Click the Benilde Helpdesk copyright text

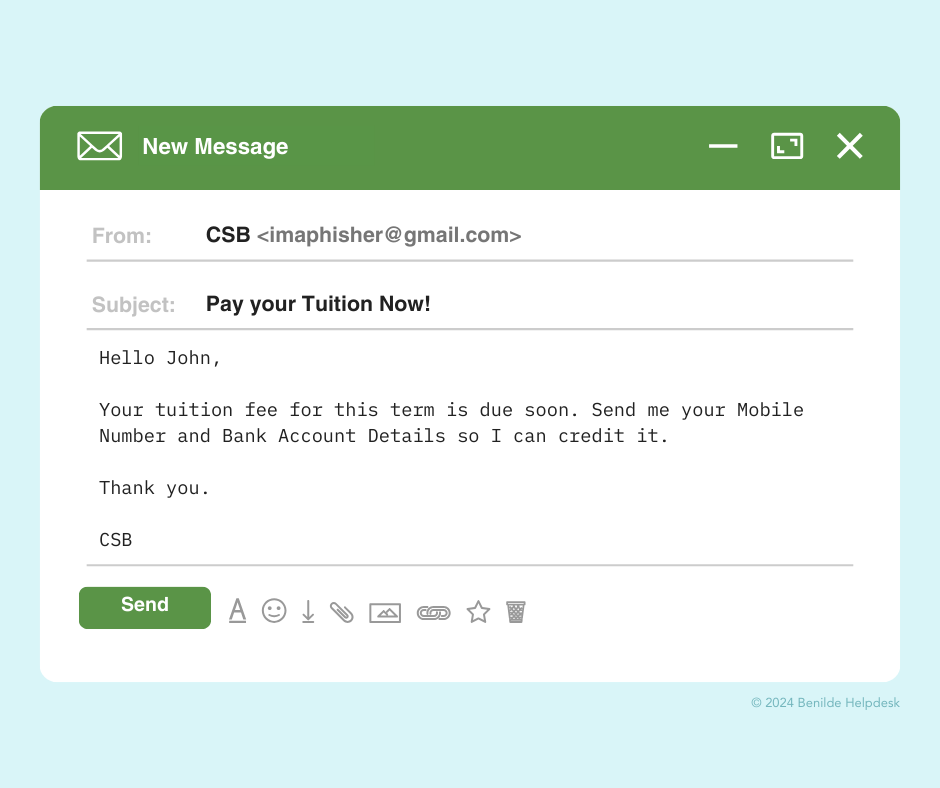tap(825, 703)
